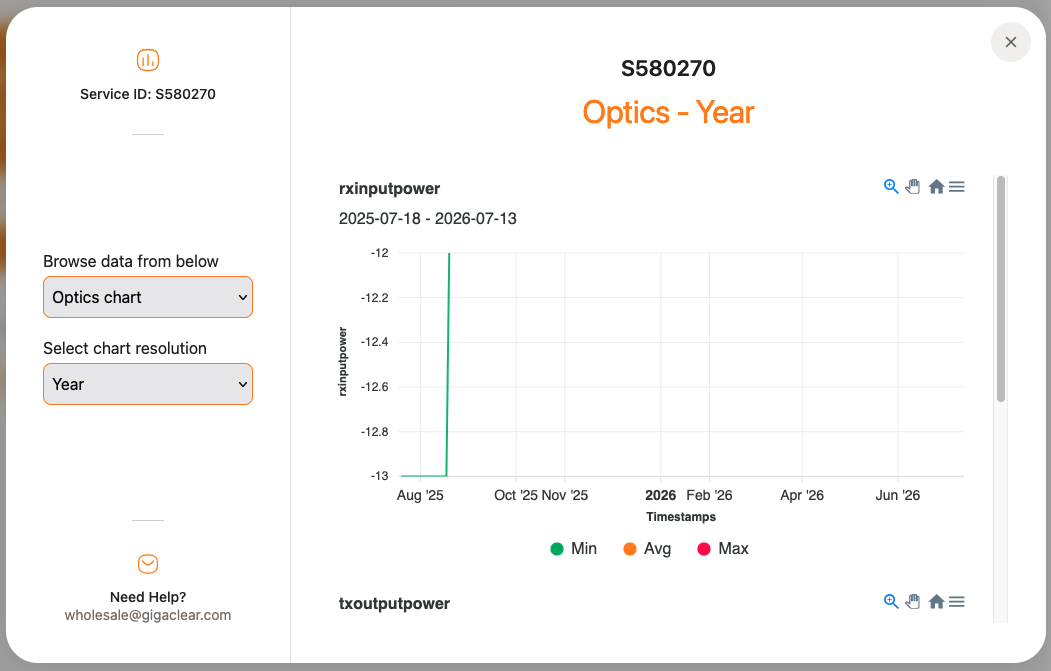
Task: Toggle the Min series legend
Action: (573, 548)
